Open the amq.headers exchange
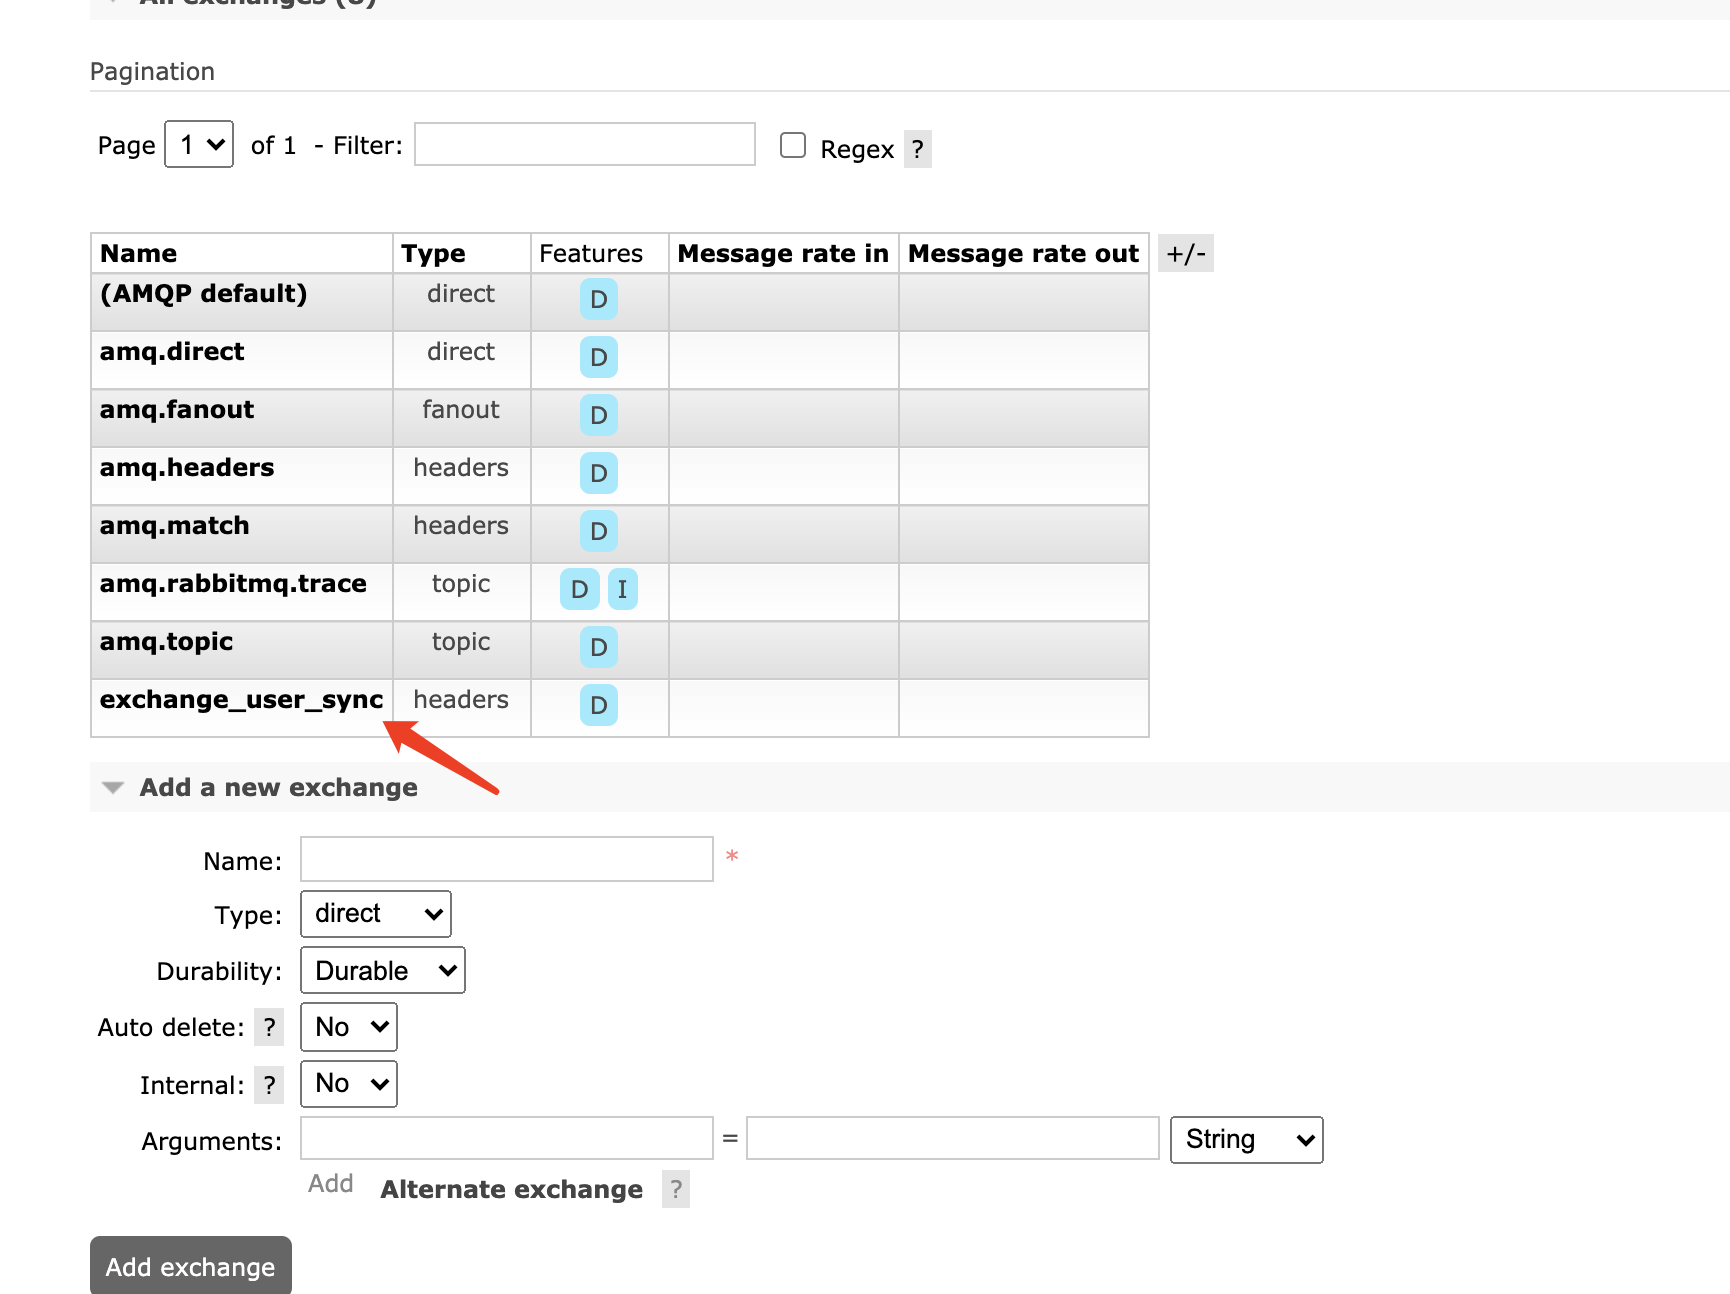 (187, 467)
